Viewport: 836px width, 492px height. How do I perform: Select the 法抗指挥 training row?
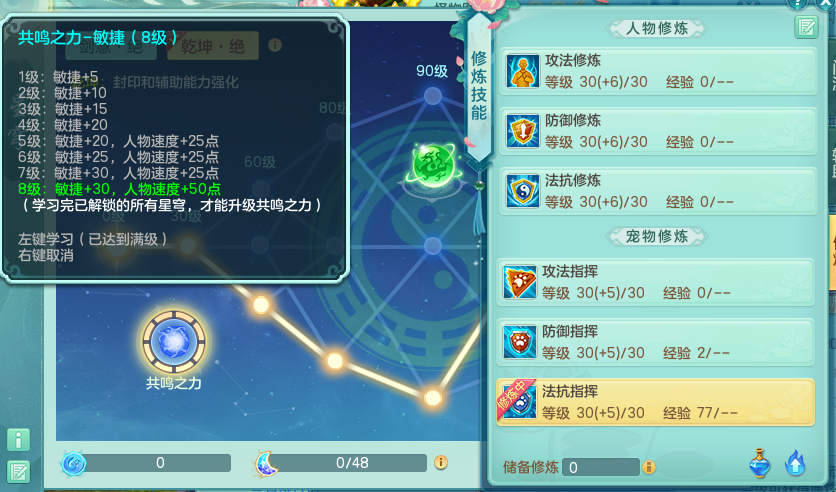(x=655, y=402)
